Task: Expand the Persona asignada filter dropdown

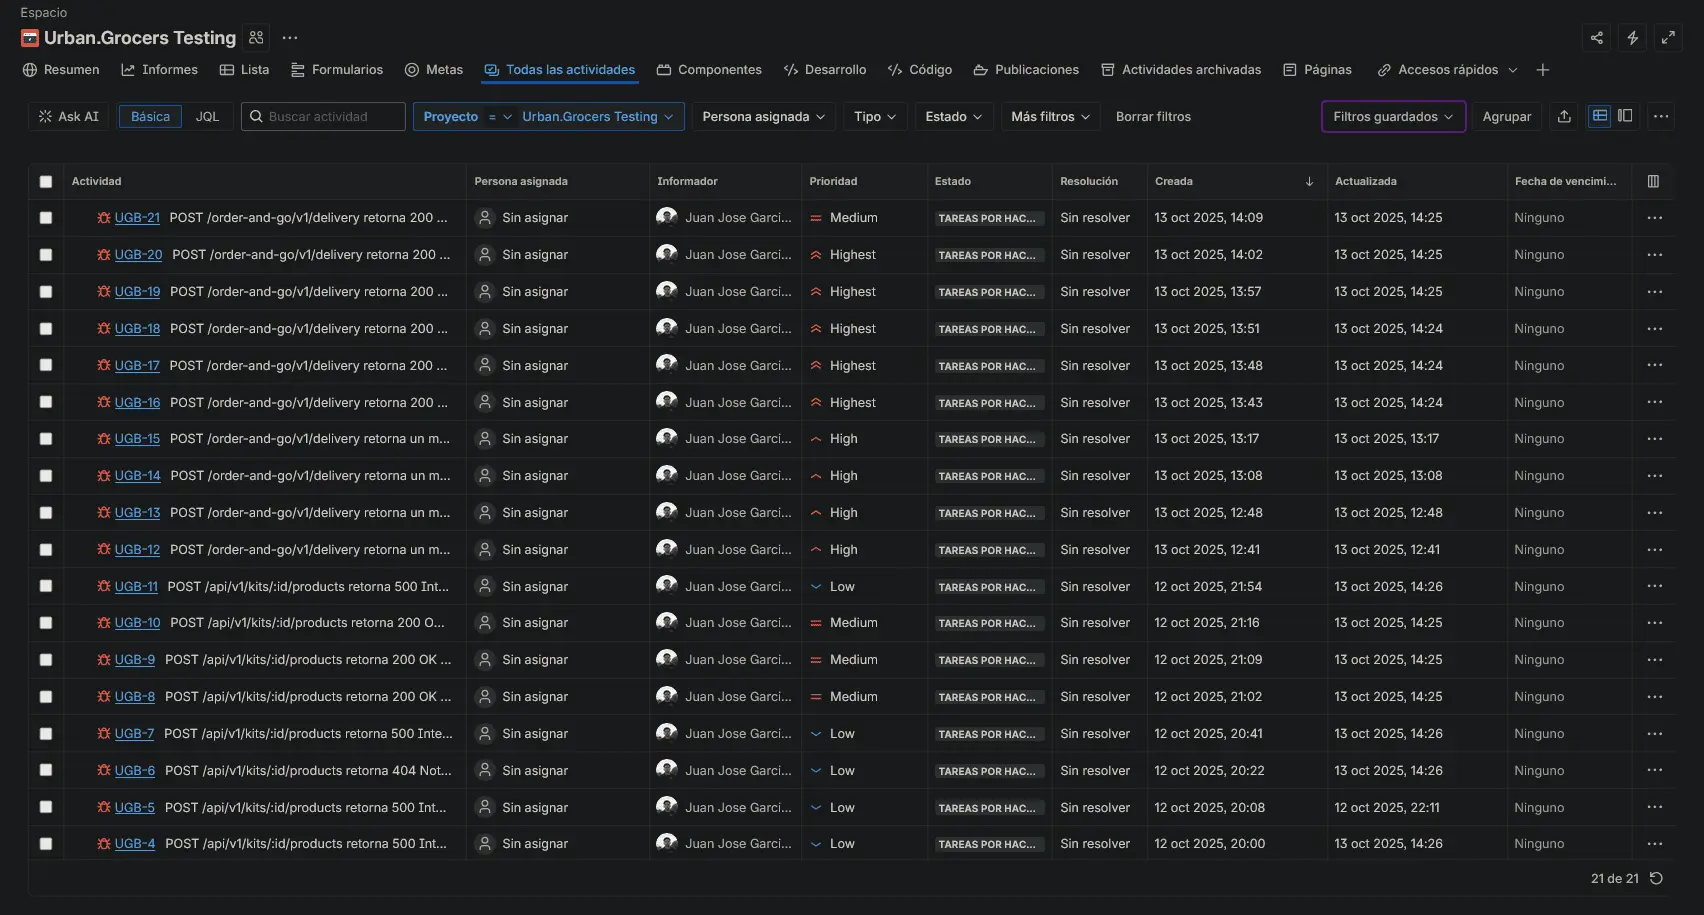Action: (x=763, y=117)
